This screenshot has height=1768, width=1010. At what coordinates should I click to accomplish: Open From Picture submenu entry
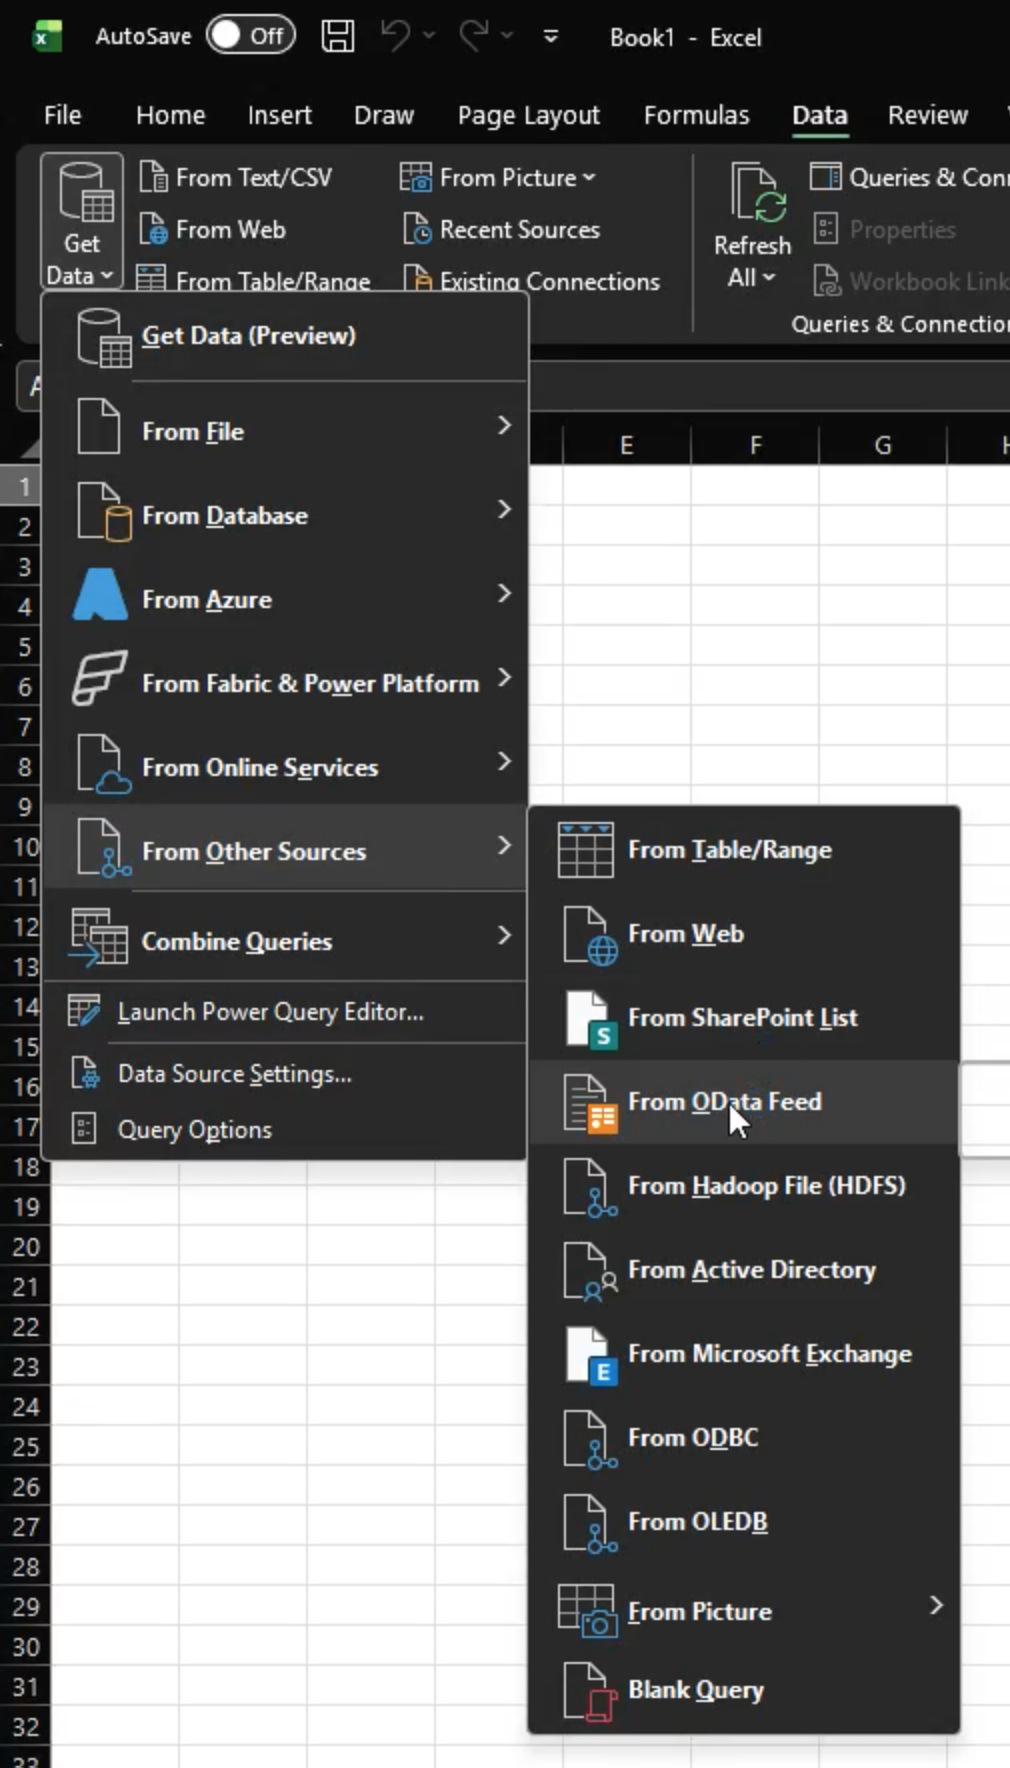(744, 1610)
